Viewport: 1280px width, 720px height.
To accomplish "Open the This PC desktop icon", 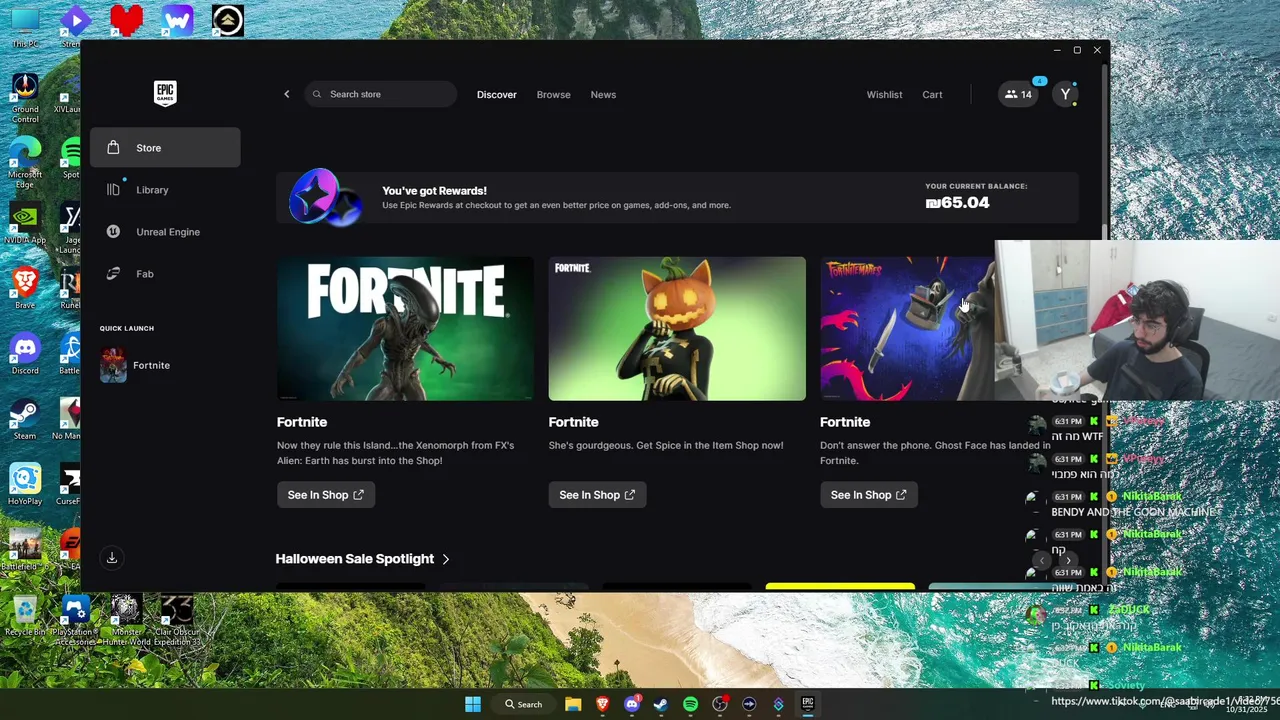I will point(25,28).
